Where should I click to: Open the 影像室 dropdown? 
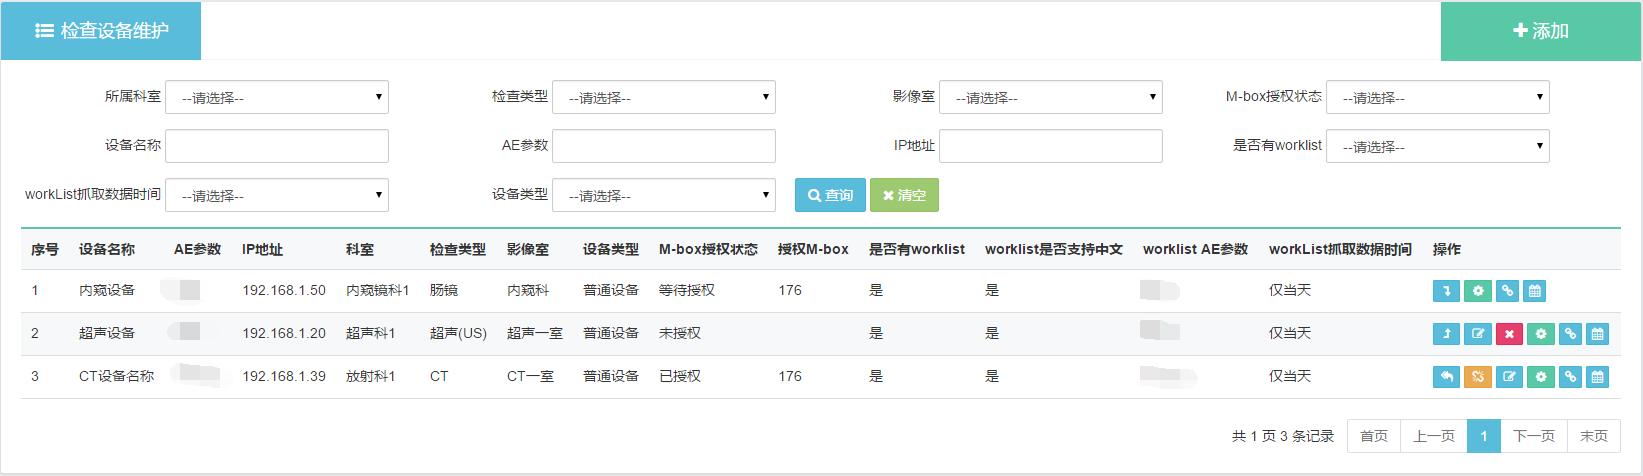pos(1051,97)
